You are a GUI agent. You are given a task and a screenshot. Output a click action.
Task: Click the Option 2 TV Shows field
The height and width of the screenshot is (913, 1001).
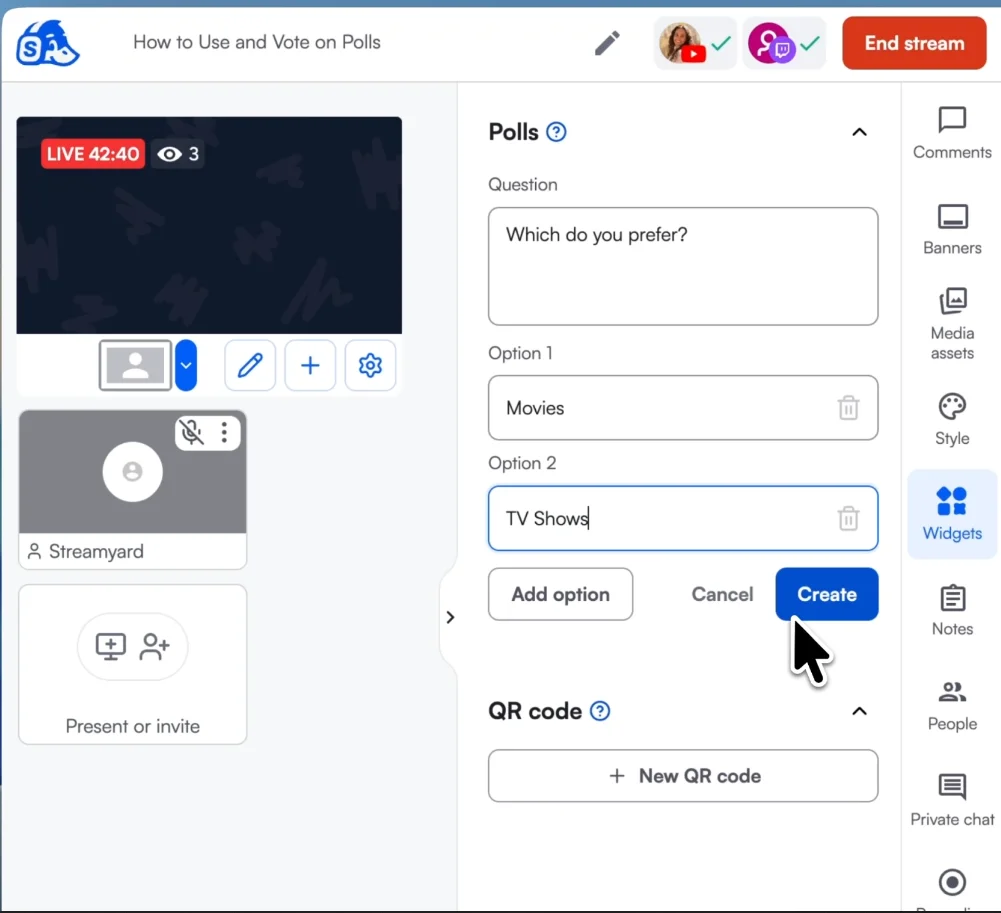683,518
